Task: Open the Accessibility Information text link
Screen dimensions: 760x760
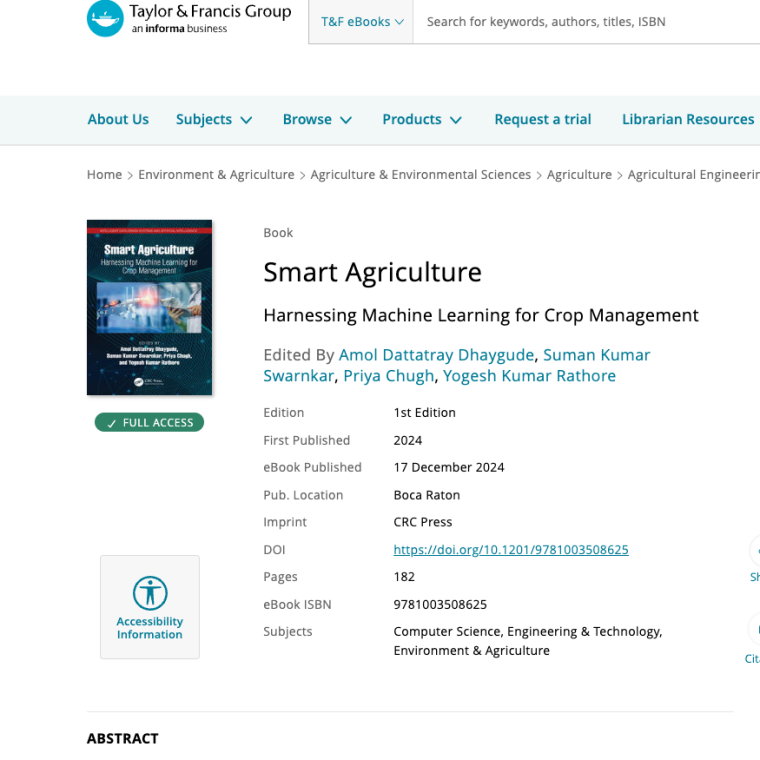Action: pos(150,628)
